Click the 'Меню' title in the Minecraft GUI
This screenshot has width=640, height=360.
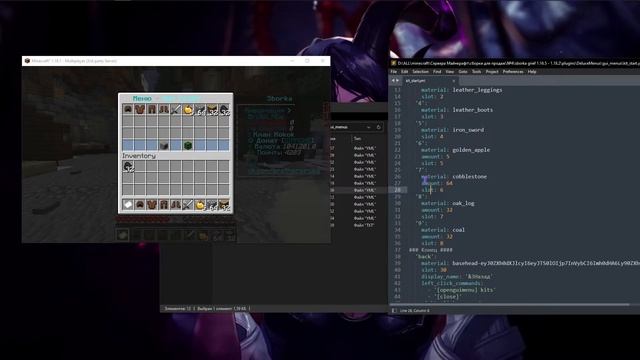[142, 98]
